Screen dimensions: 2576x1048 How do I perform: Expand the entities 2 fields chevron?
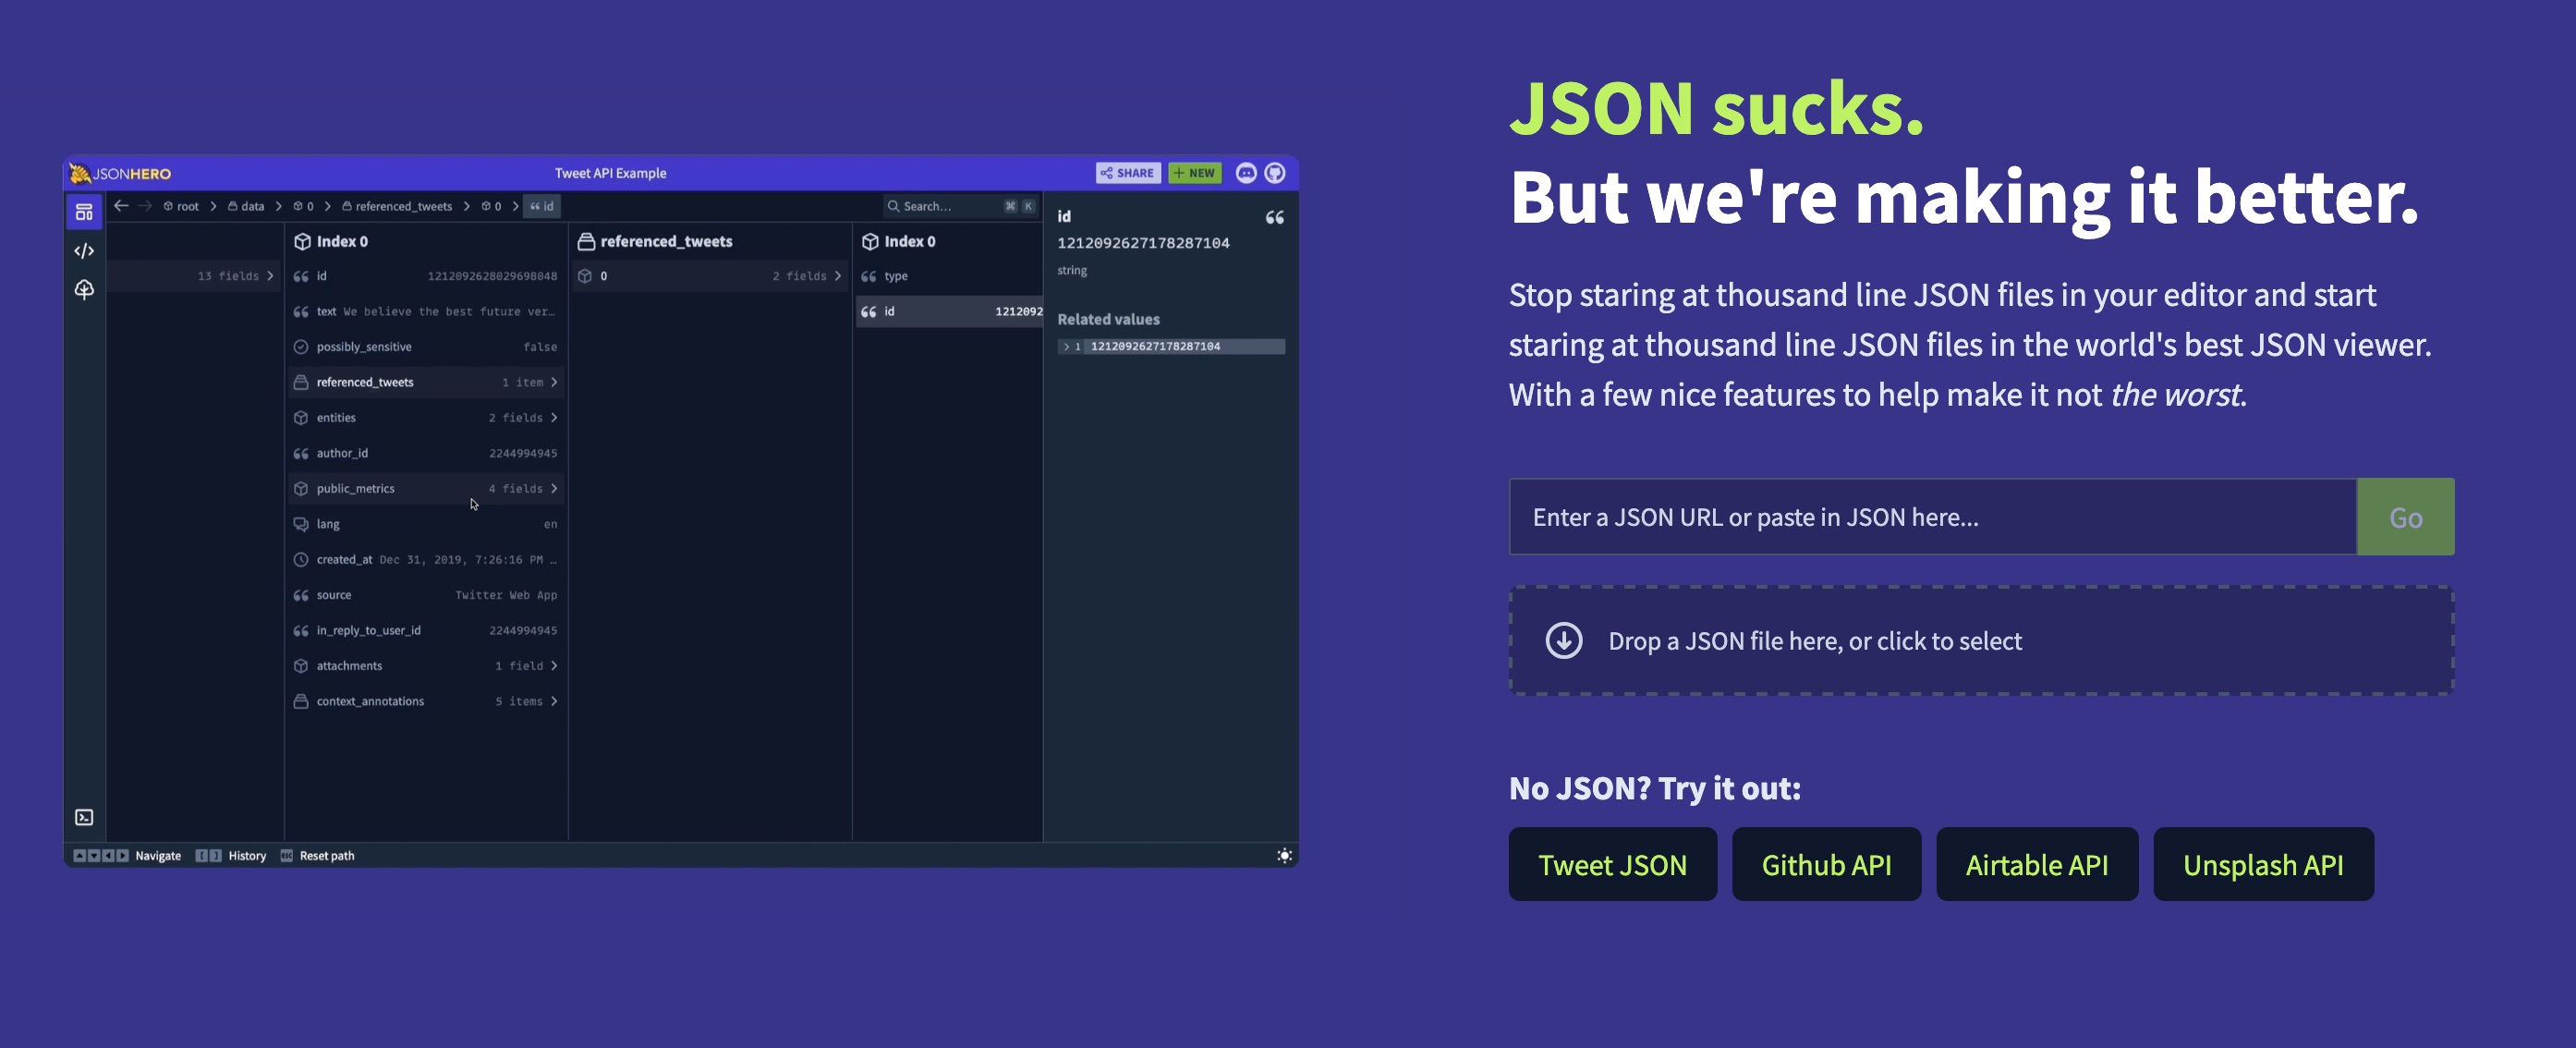tap(554, 418)
